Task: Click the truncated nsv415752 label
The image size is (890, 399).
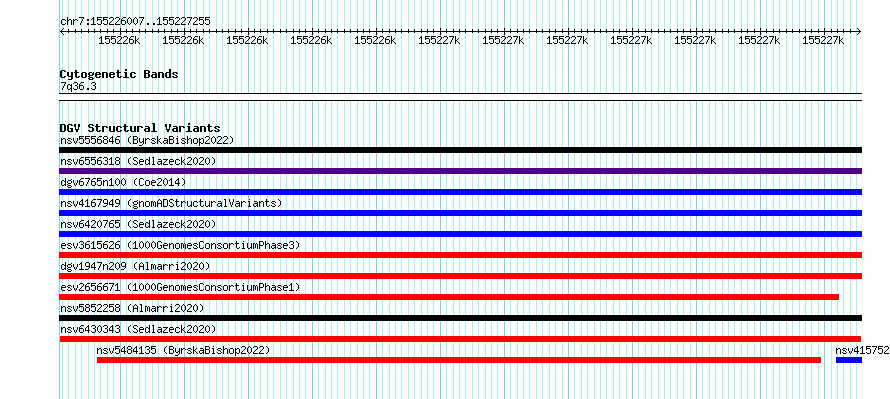Action: [x=862, y=350]
